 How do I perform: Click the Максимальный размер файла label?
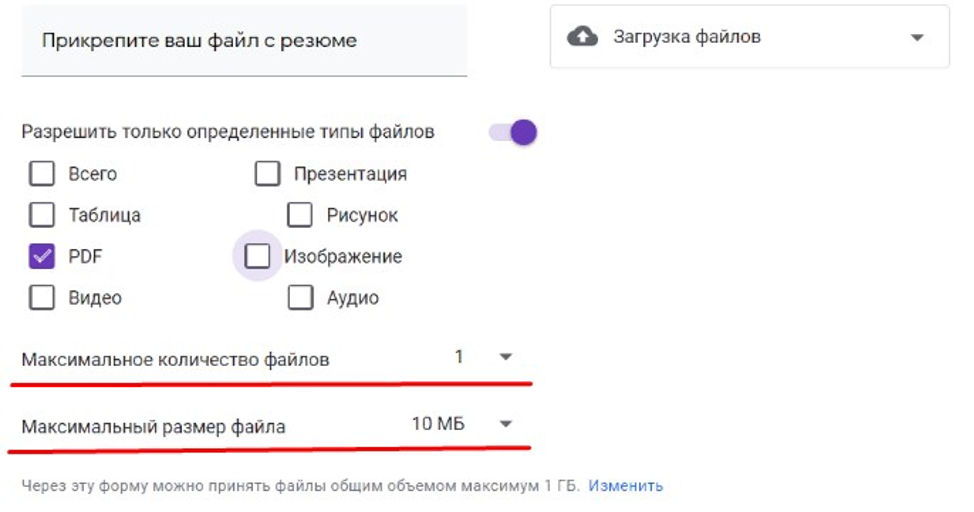[153, 427]
